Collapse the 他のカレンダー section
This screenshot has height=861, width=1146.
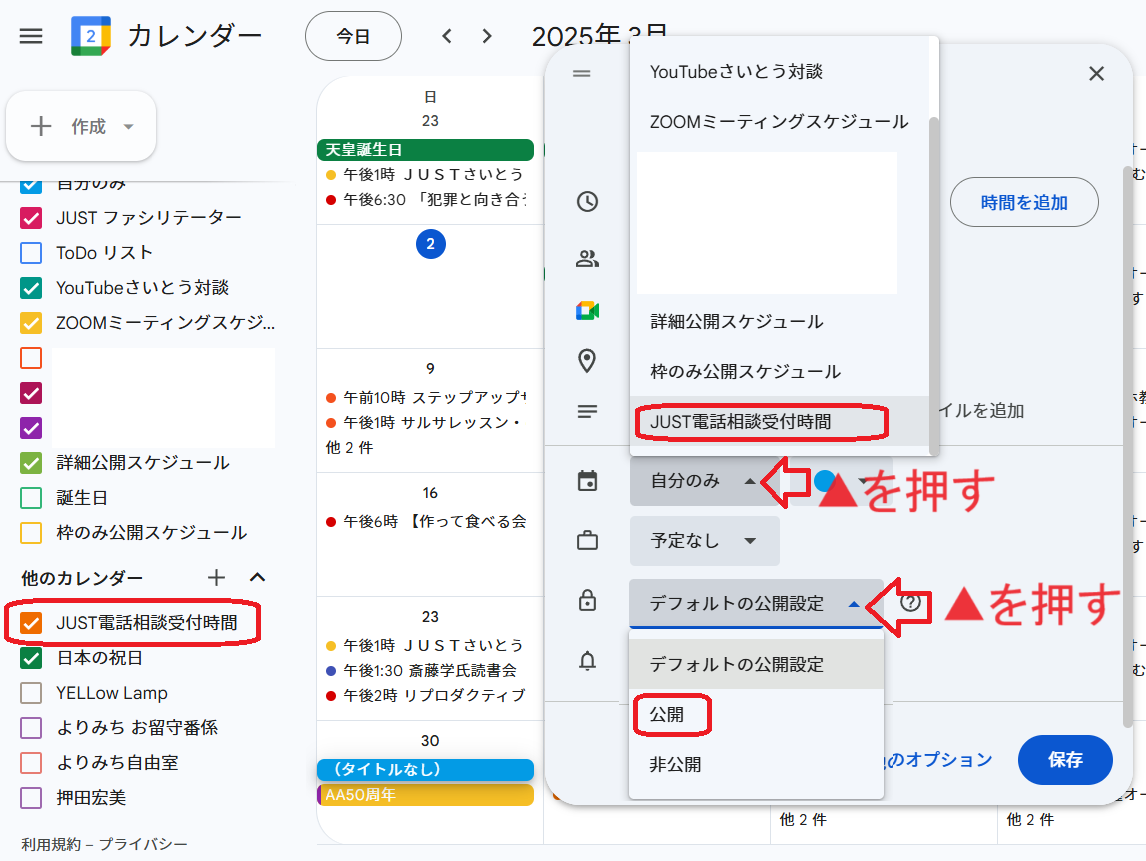point(257,577)
